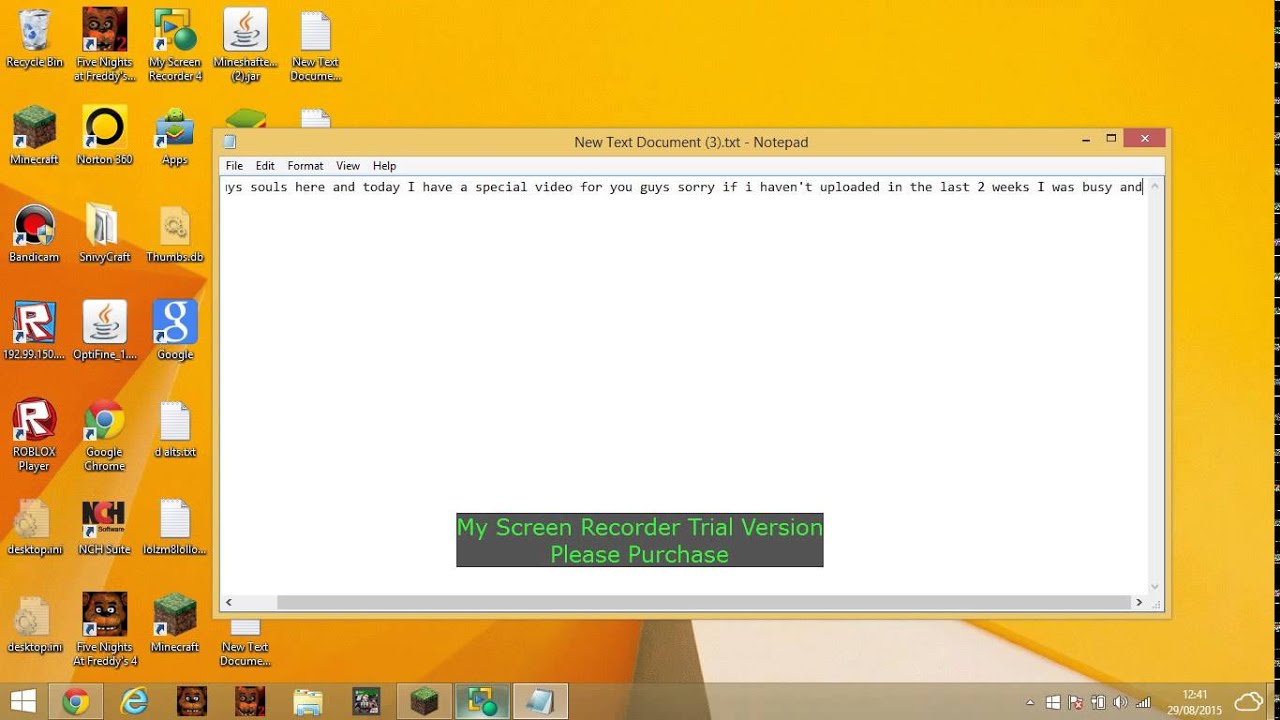This screenshot has width=1280, height=720.
Task: Open volume control in system tray
Action: tap(1120, 702)
